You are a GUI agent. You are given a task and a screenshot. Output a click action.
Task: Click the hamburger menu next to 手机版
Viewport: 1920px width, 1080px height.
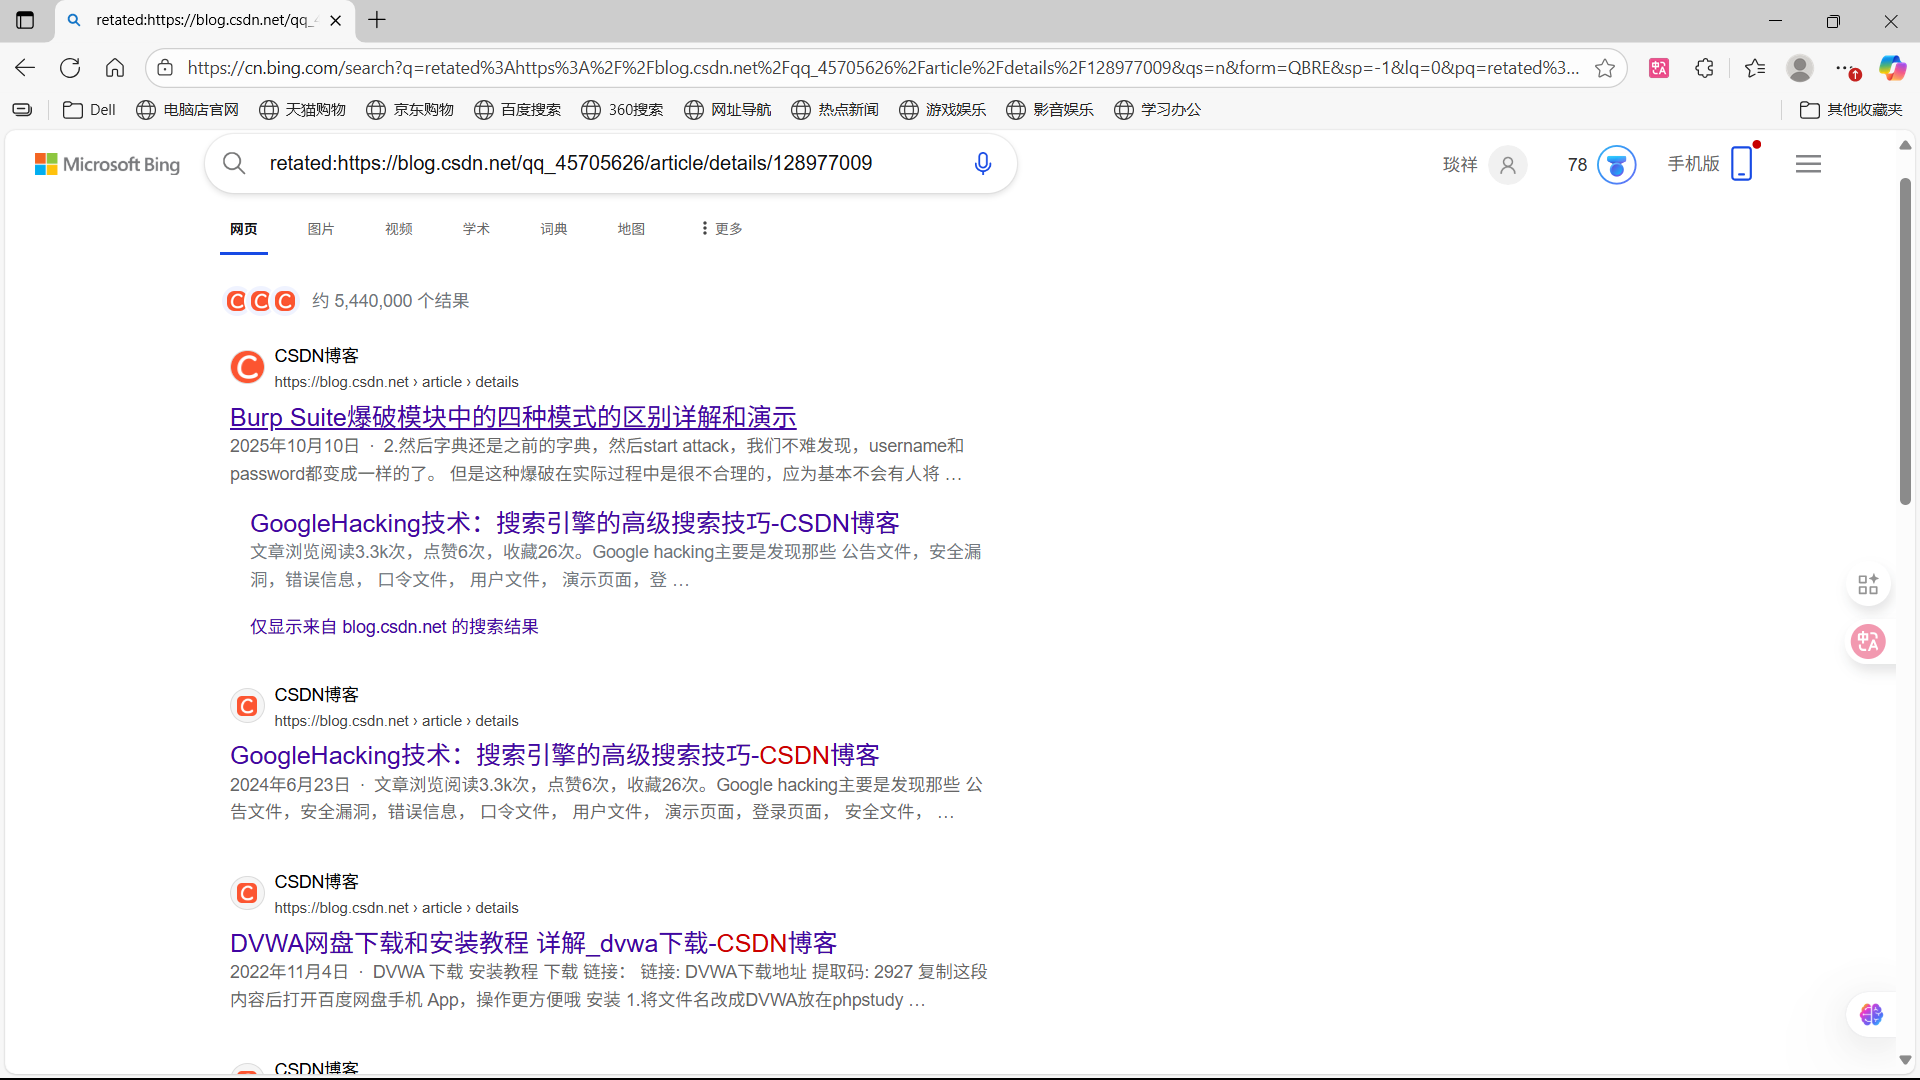[x=1808, y=163]
